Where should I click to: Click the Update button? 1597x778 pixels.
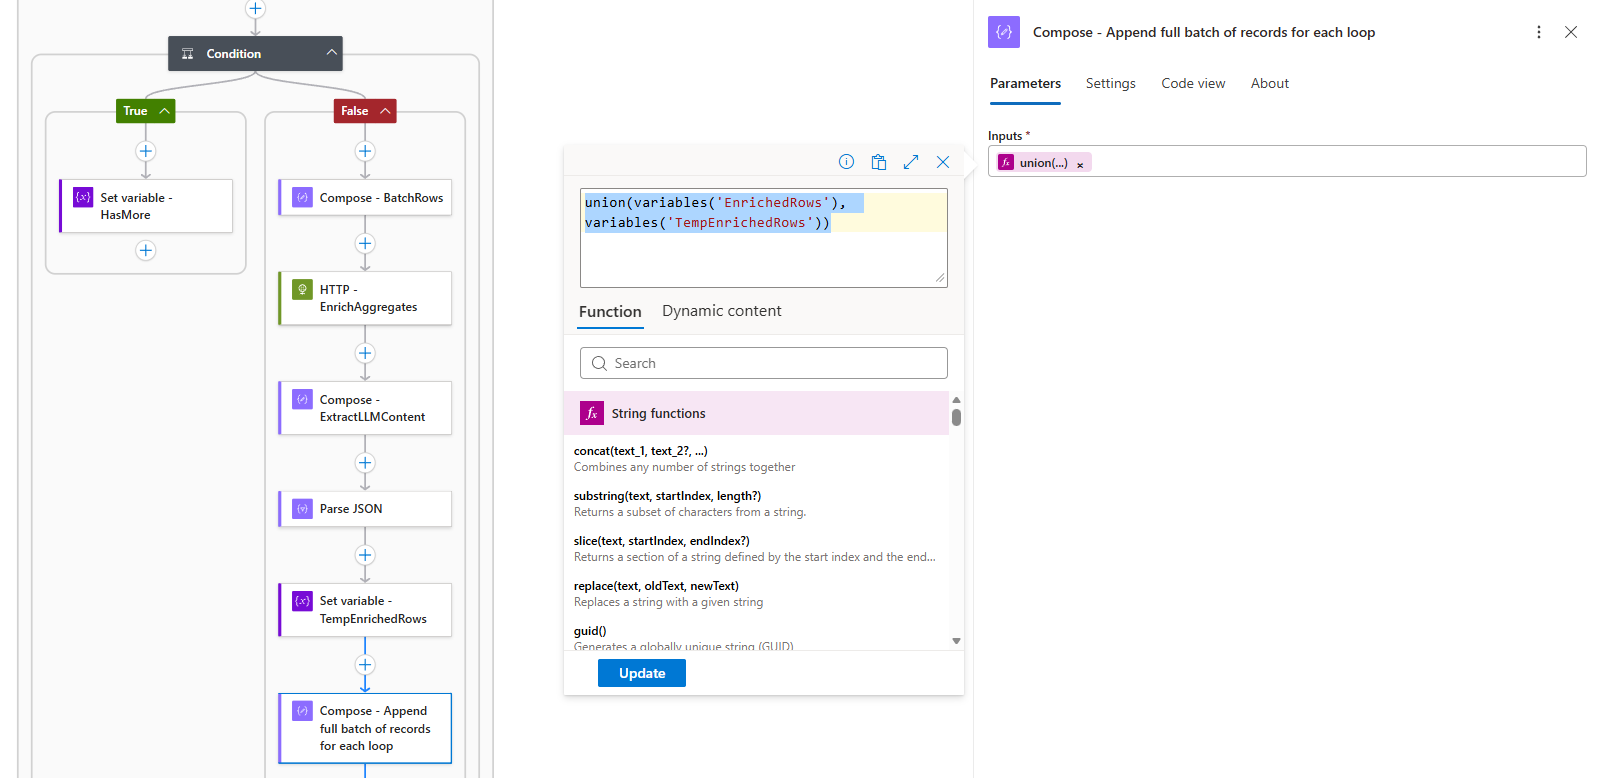[x=641, y=673]
